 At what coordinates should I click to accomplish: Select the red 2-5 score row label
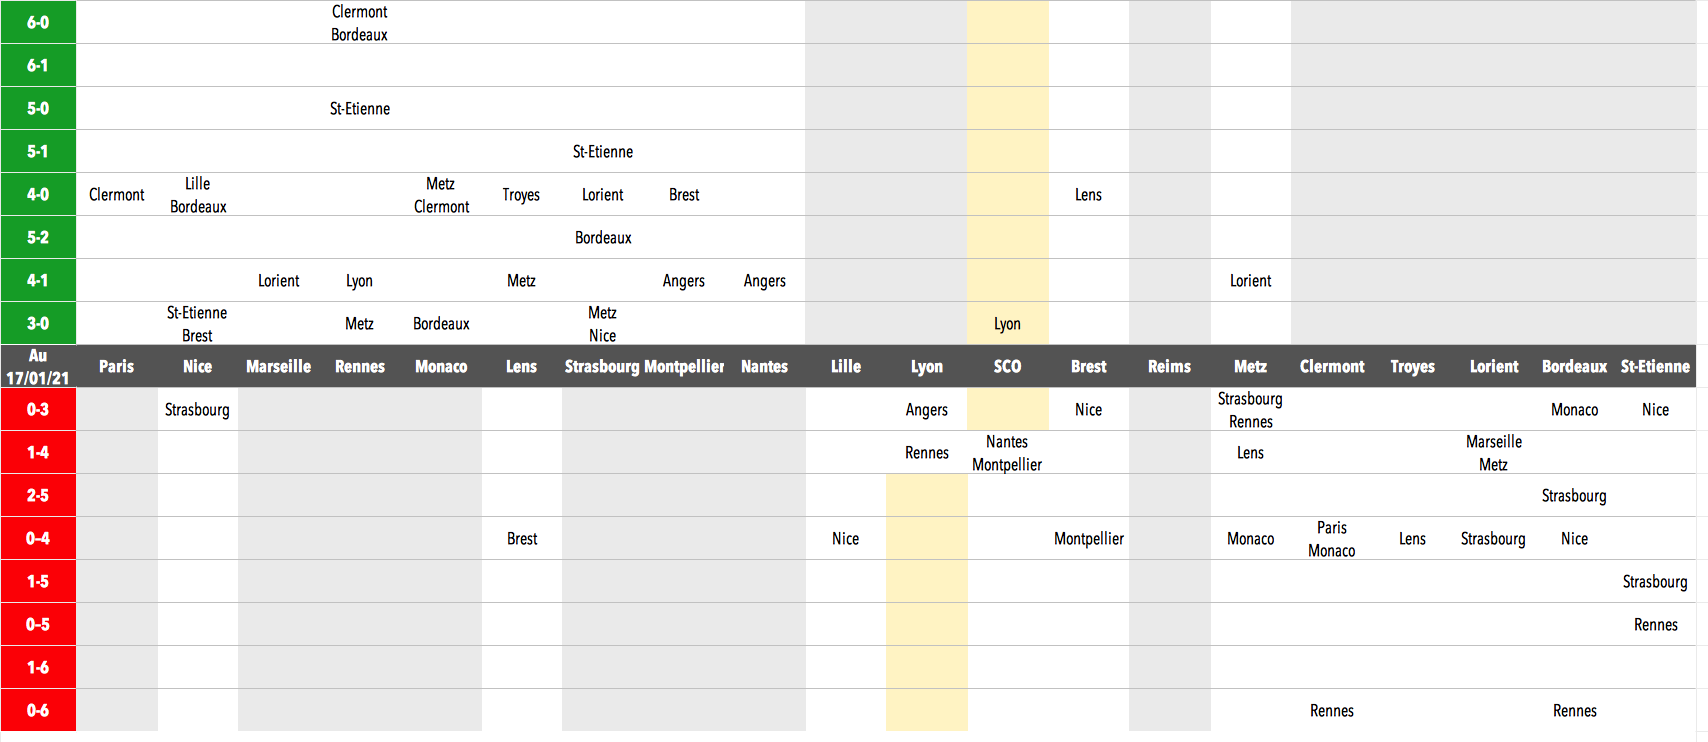38,496
